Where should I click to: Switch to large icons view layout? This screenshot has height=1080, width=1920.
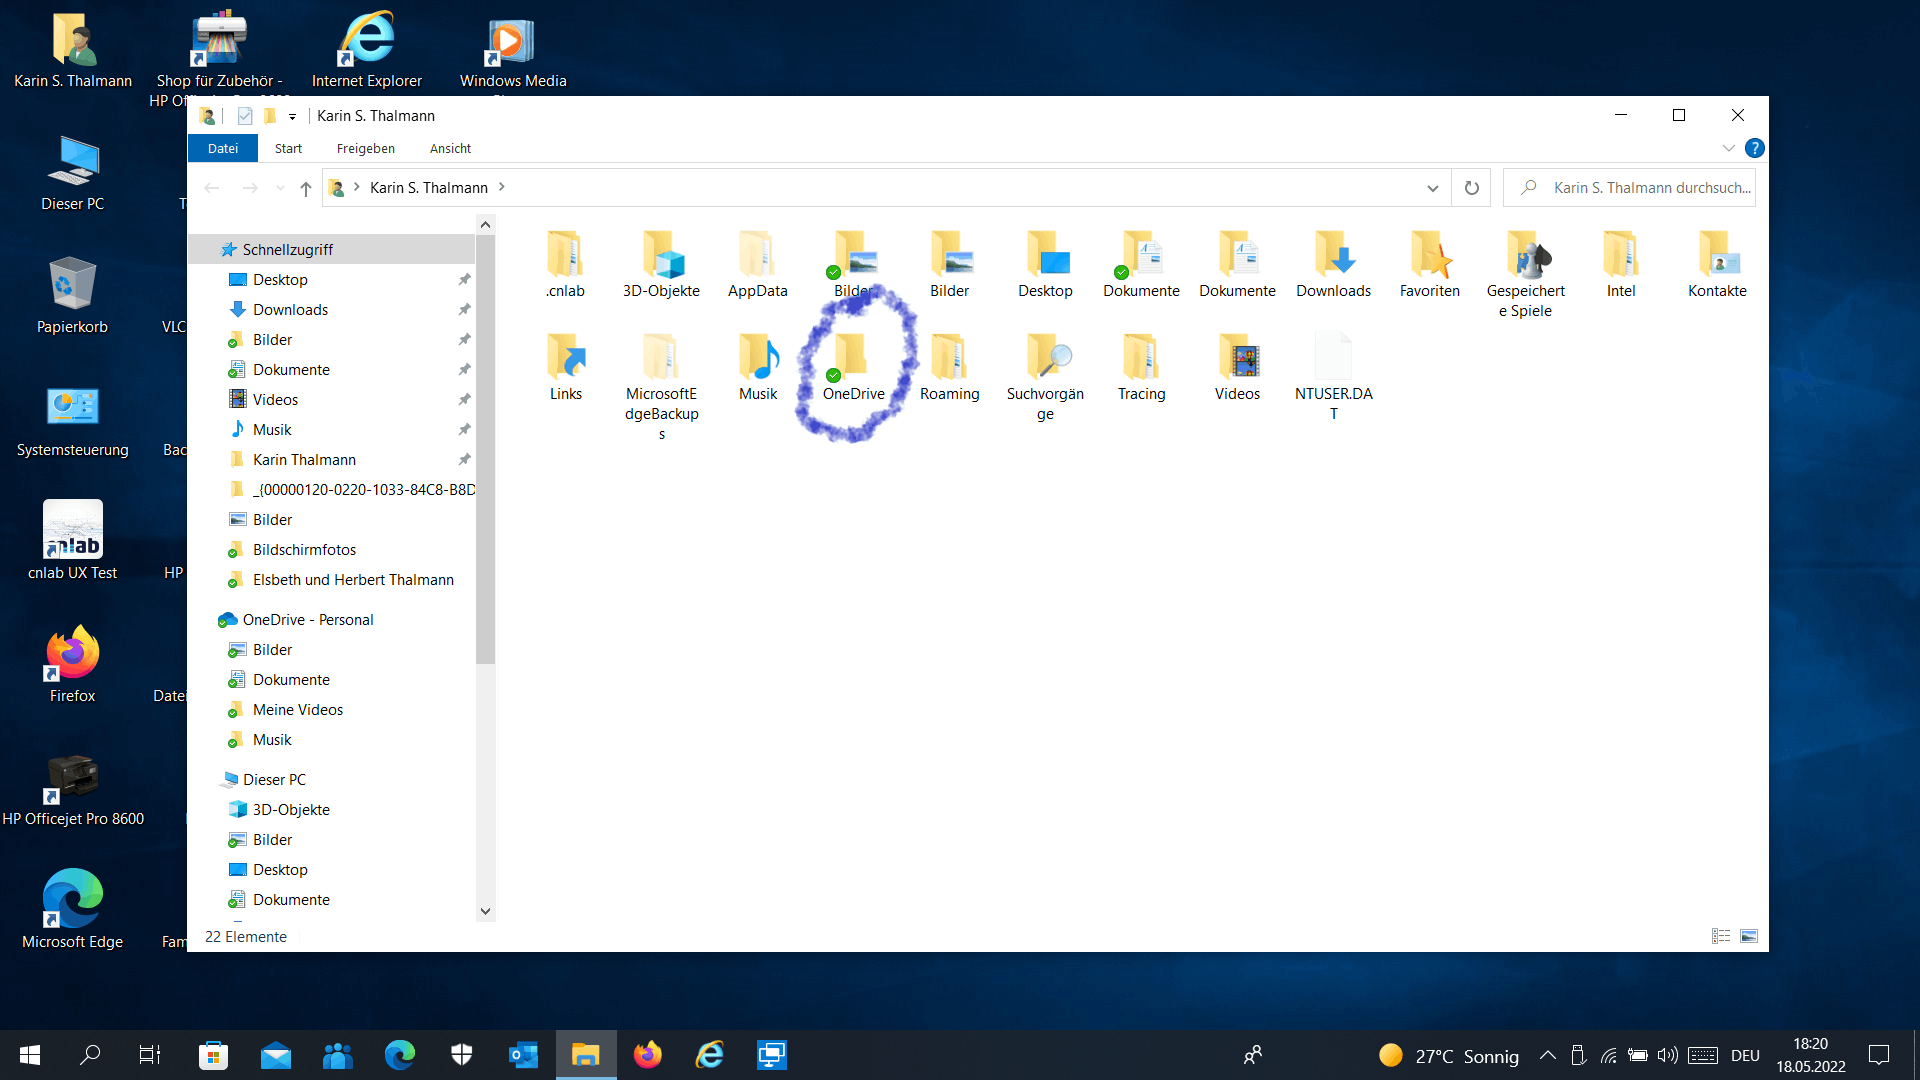pos(1749,936)
